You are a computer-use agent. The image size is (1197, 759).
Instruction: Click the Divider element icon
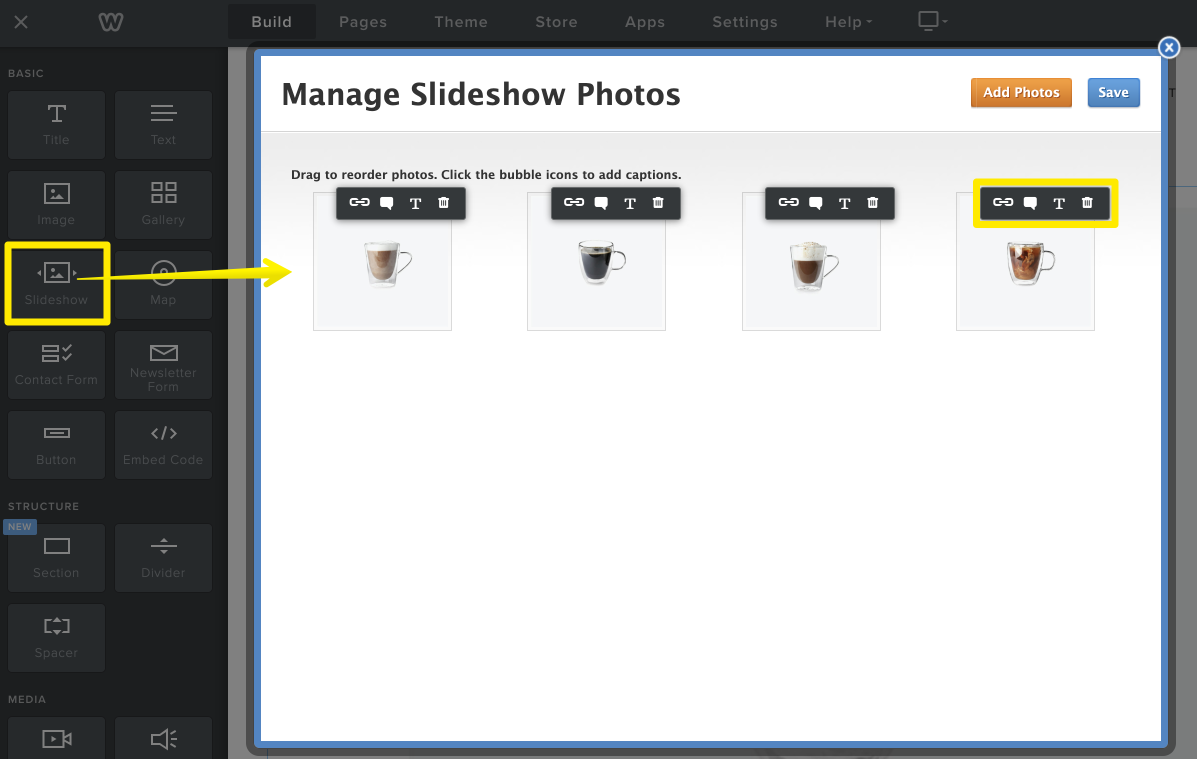pyautogui.click(x=163, y=558)
